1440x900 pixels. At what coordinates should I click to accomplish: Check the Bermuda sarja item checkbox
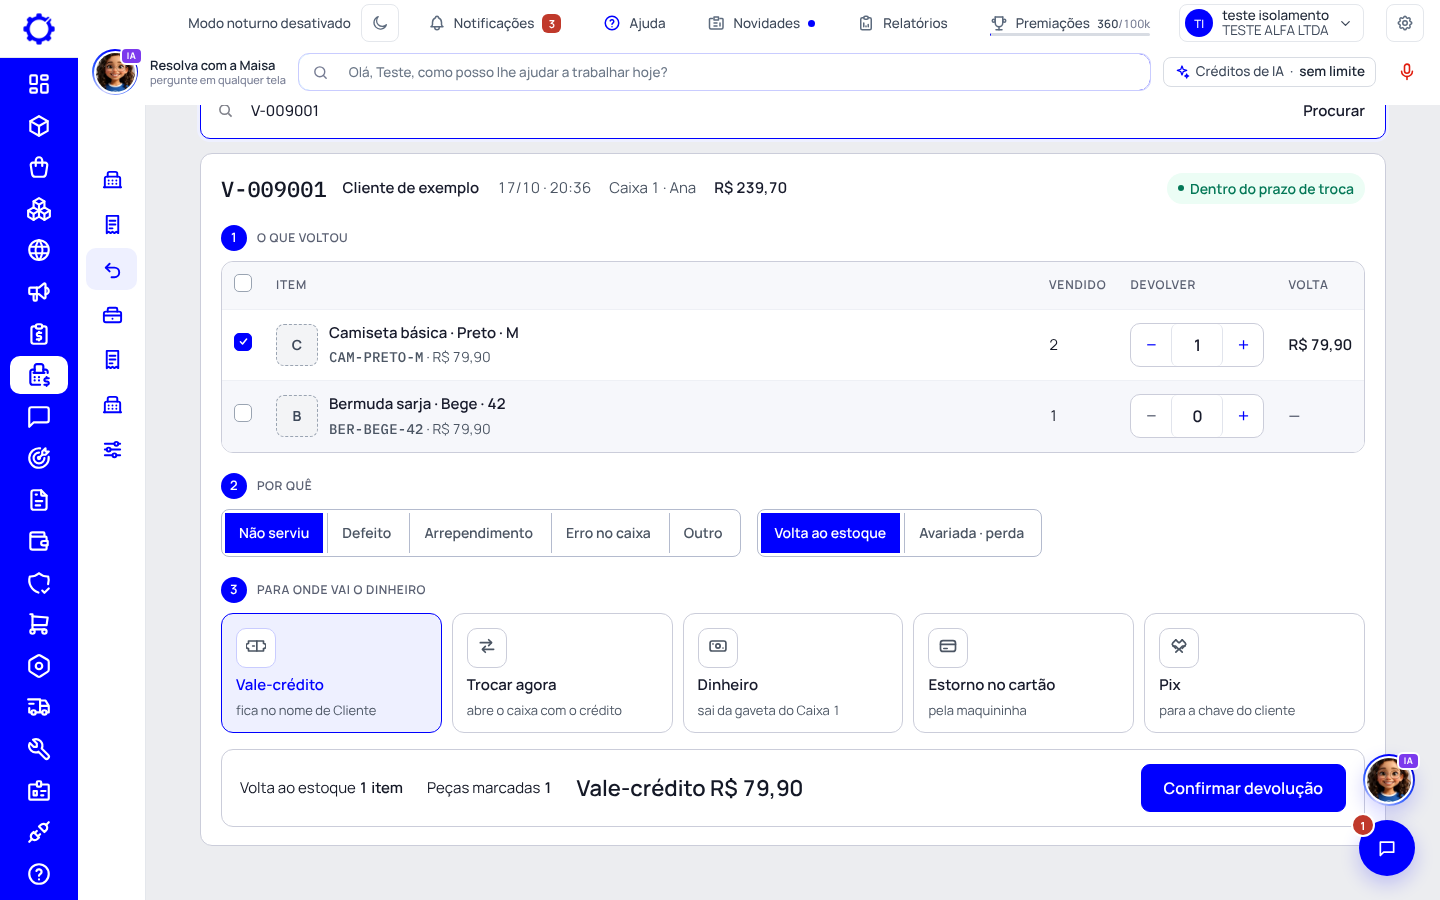point(243,413)
